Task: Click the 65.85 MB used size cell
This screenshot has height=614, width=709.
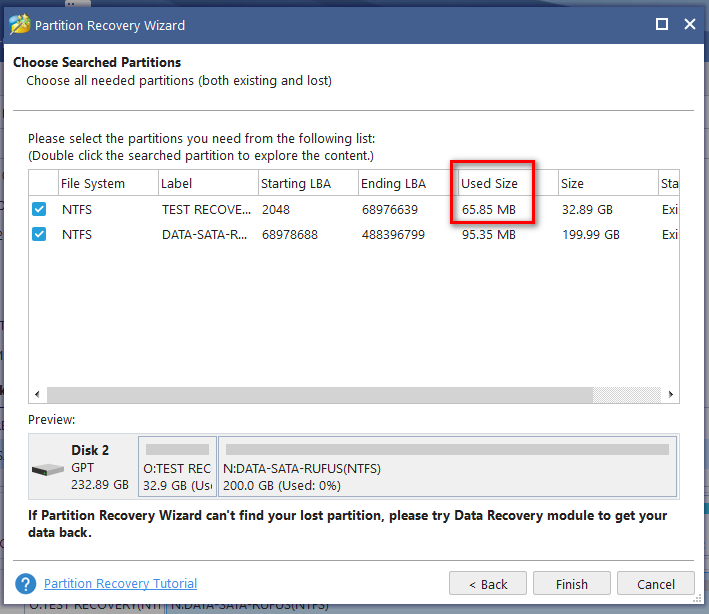Action: (489, 209)
